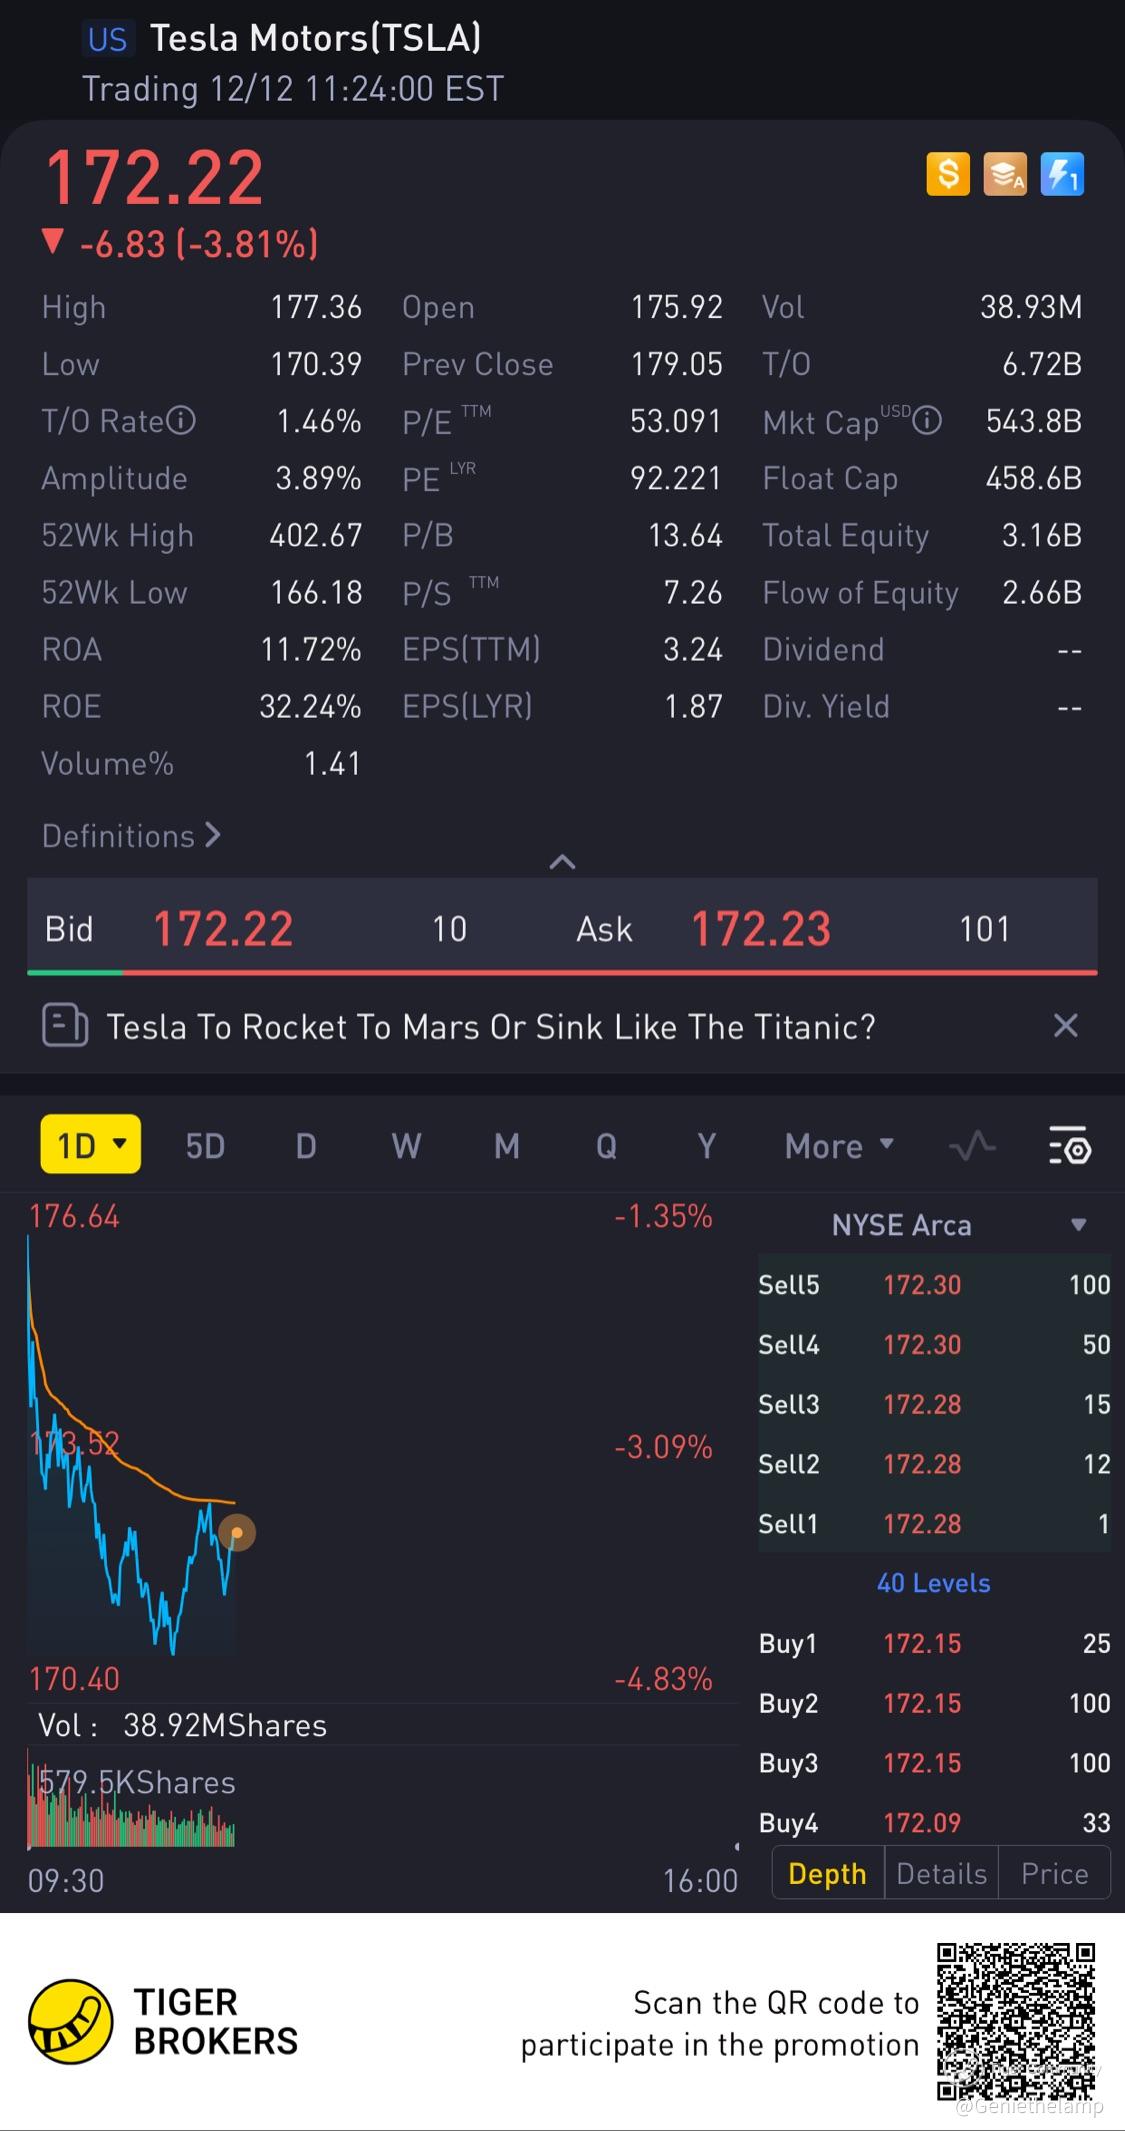
Task: Select the Depth tab
Action: [x=828, y=1873]
